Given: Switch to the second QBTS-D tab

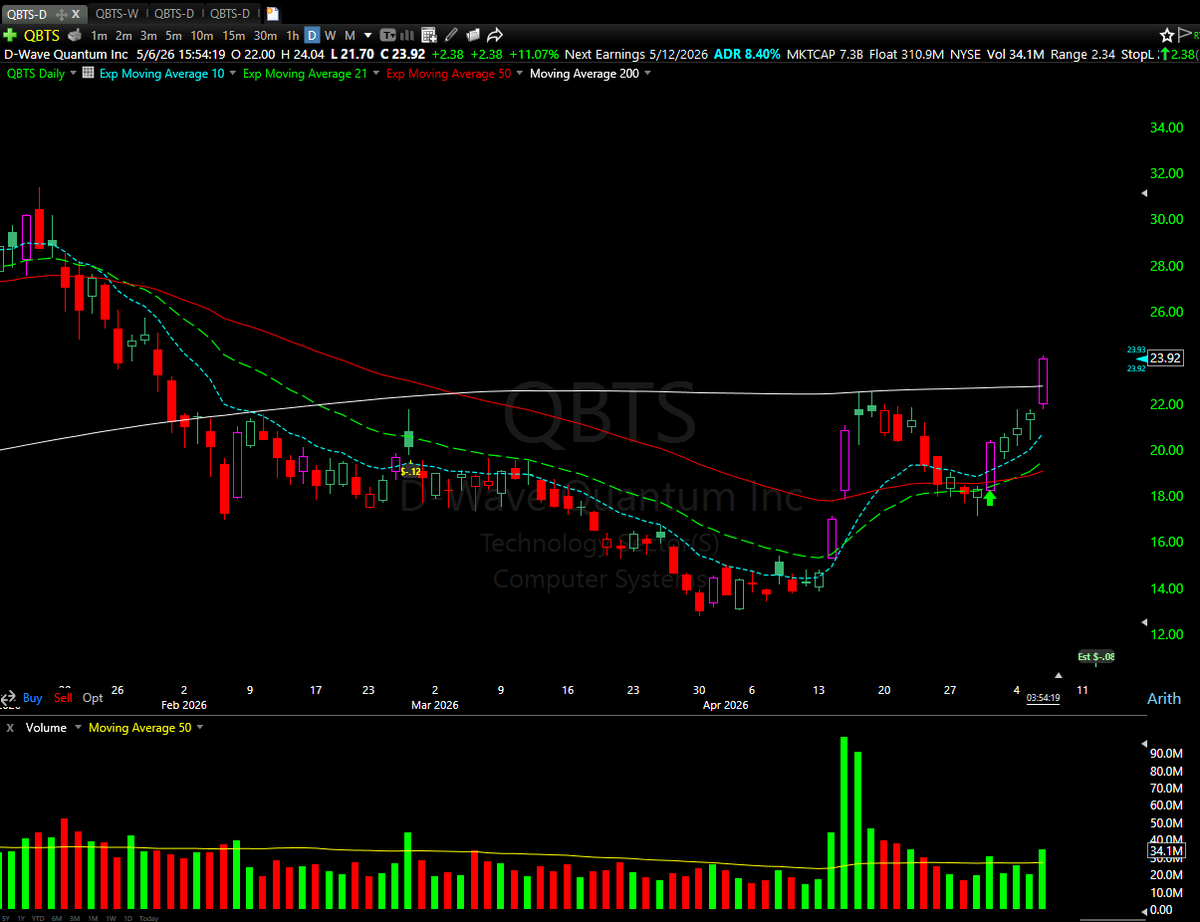Looking at the screenshot, I should [174, 14].
